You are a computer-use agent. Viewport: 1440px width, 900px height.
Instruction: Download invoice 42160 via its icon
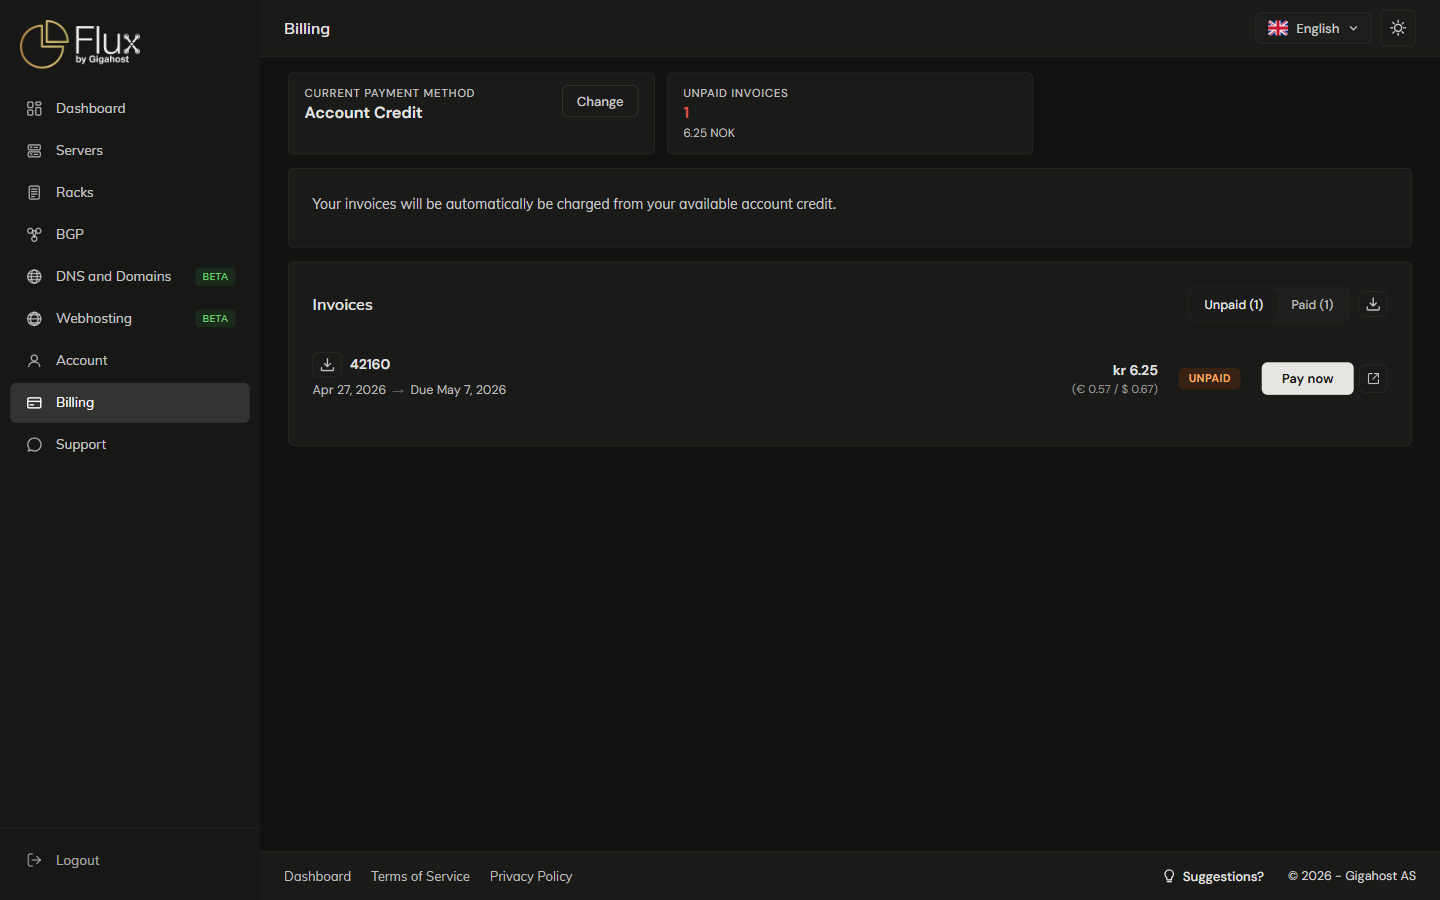(327, 364)
